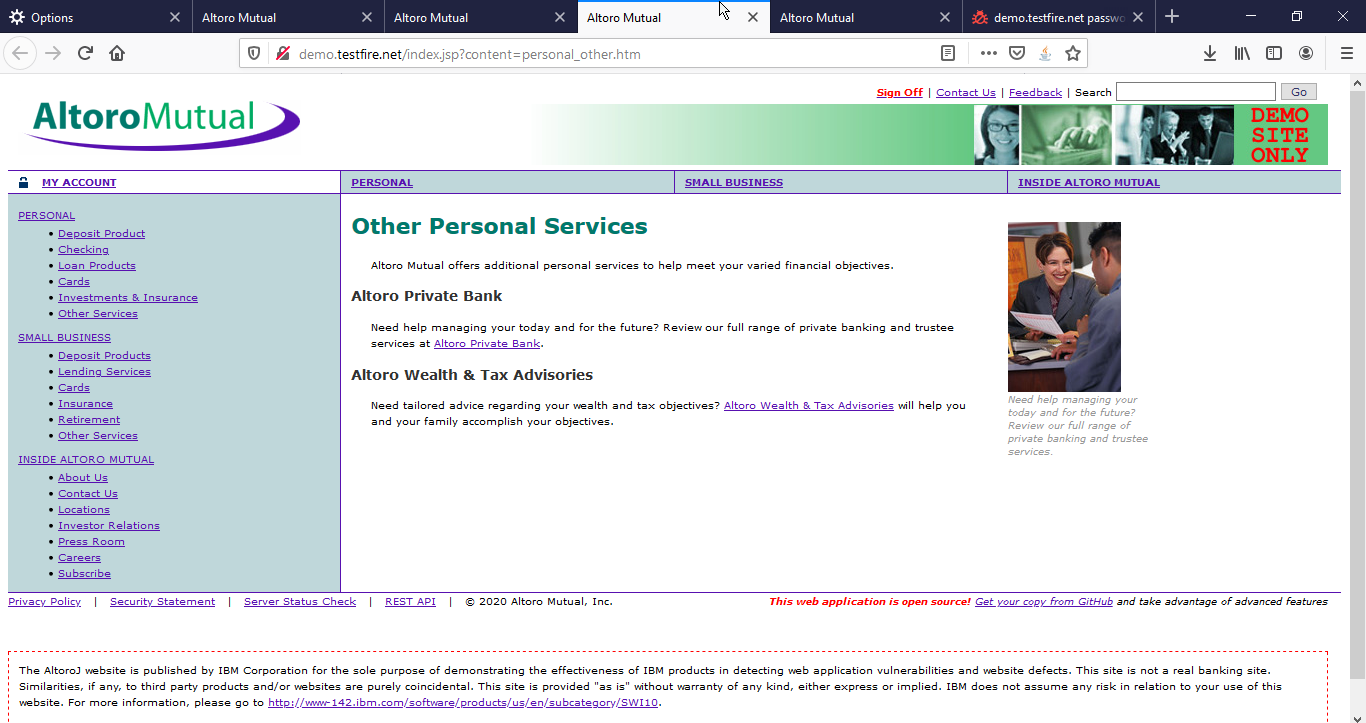Open the Checking link in sidebar
Image resolution: width=1366 pixels, height=723 pixels.
point(83,249)
